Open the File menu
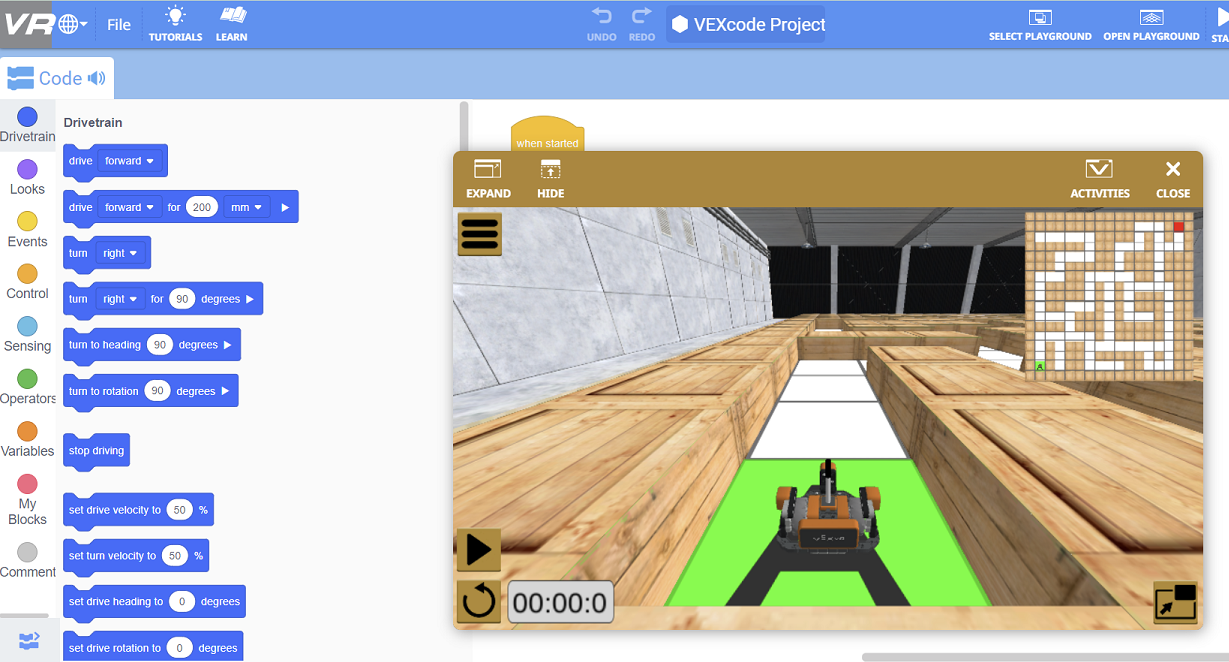Screen dimensions: 1229x662 (x=118, y=25)
